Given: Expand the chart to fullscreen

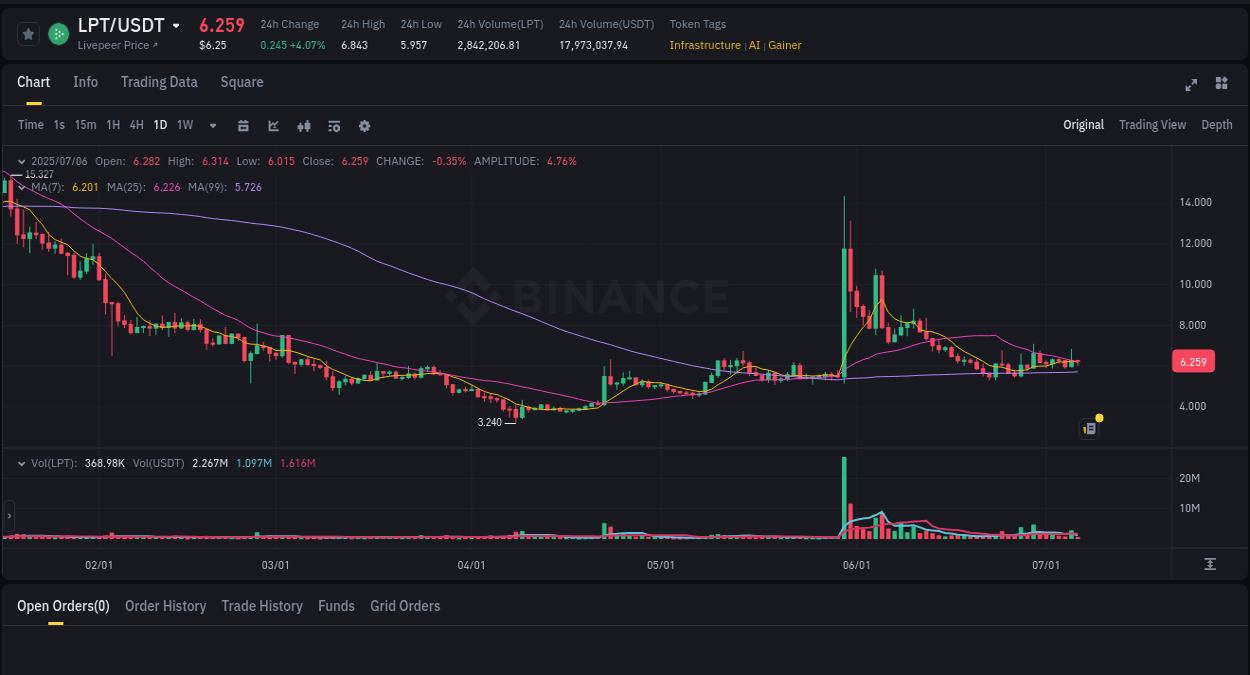Looking at the screenshot, I should coord(1190,85).
